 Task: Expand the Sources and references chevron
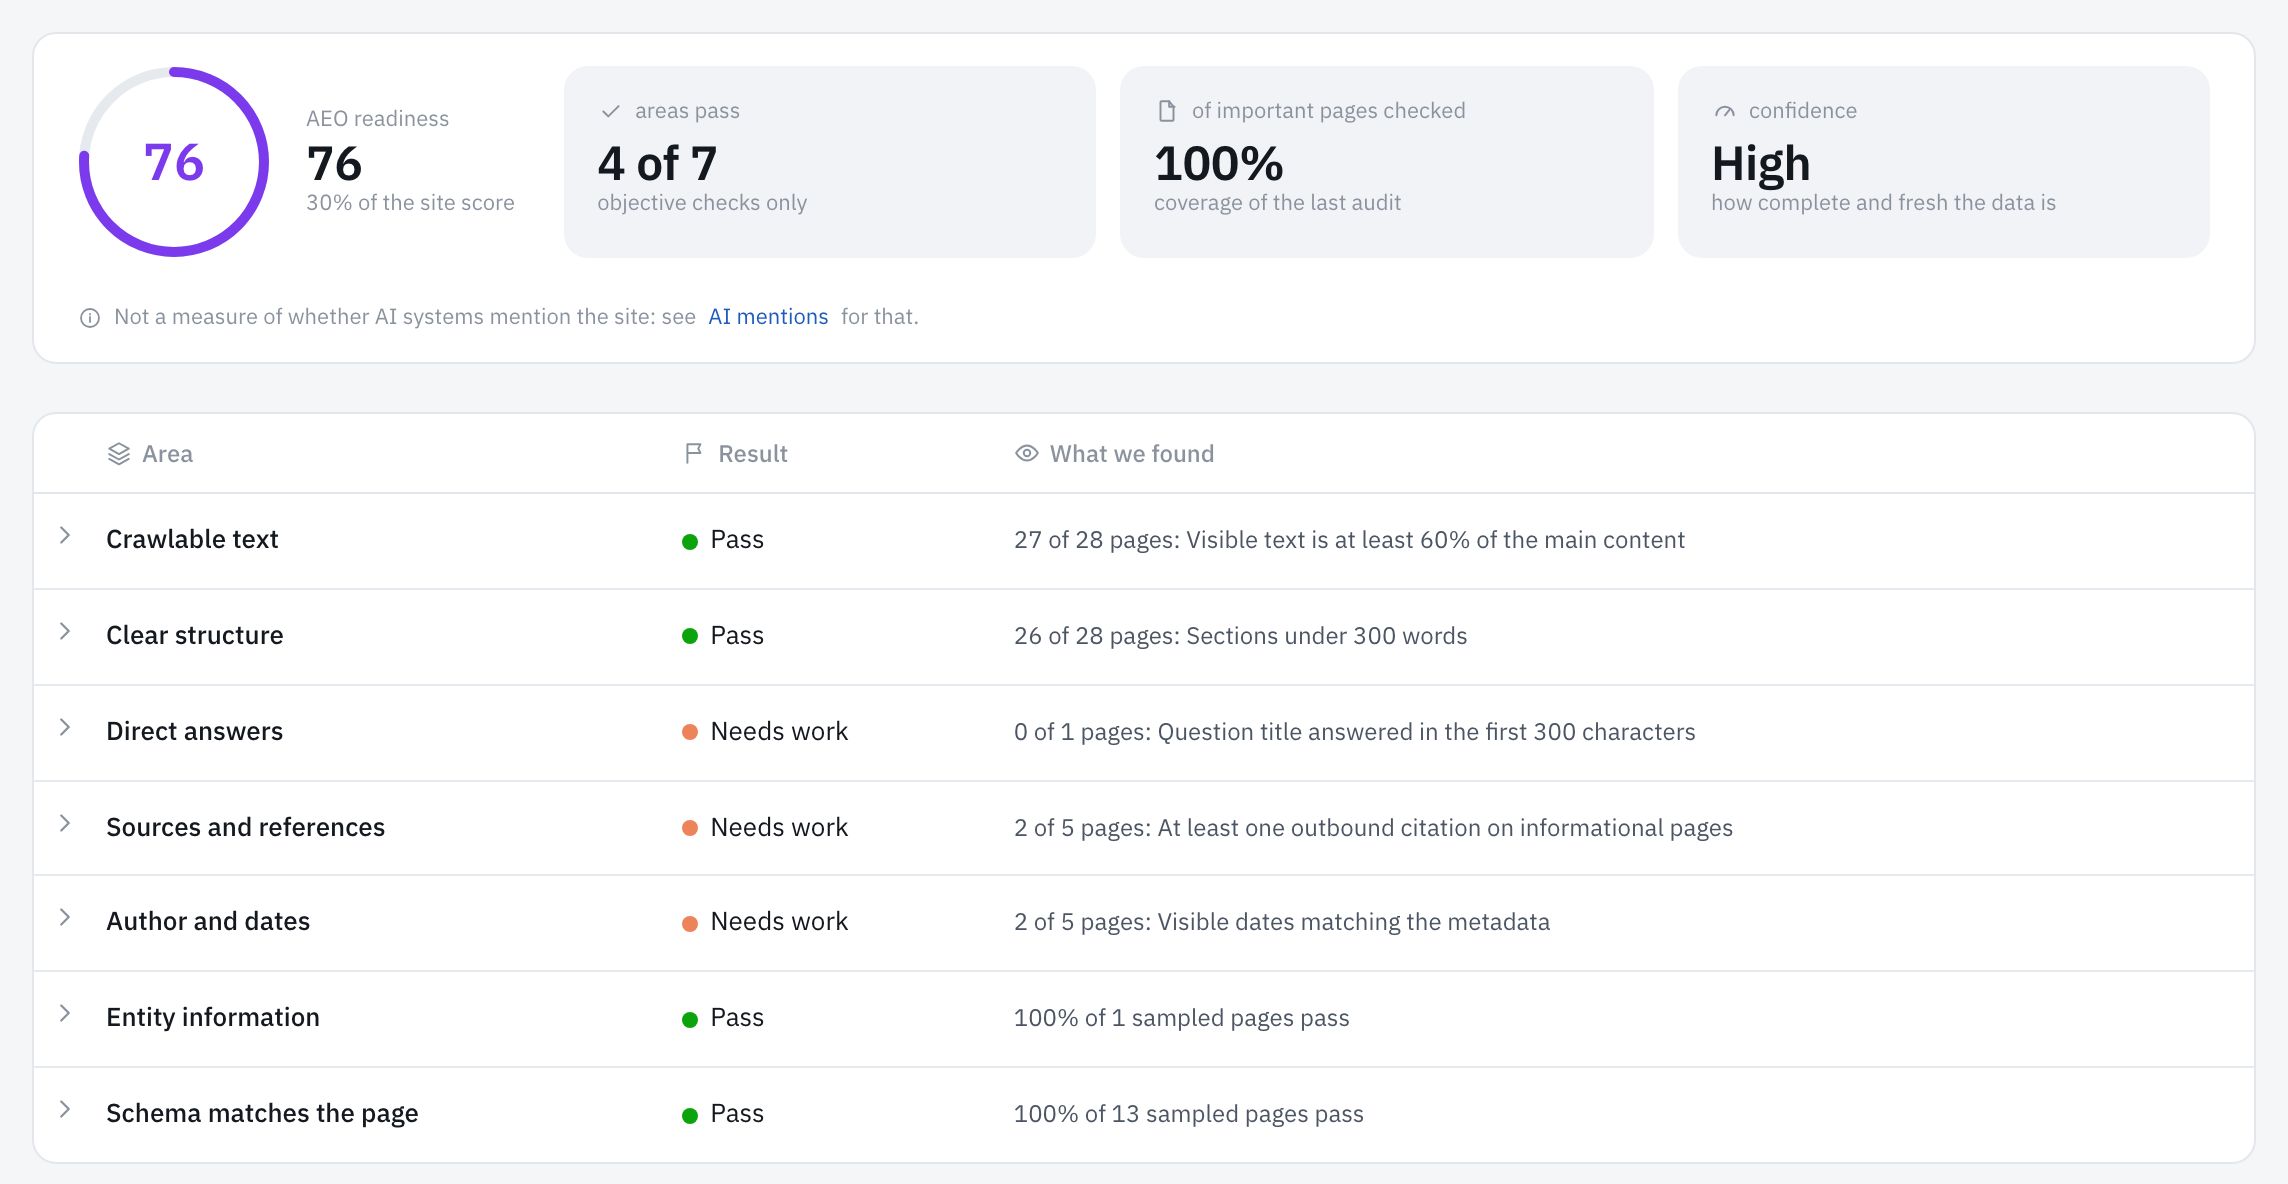coord(65,824)
